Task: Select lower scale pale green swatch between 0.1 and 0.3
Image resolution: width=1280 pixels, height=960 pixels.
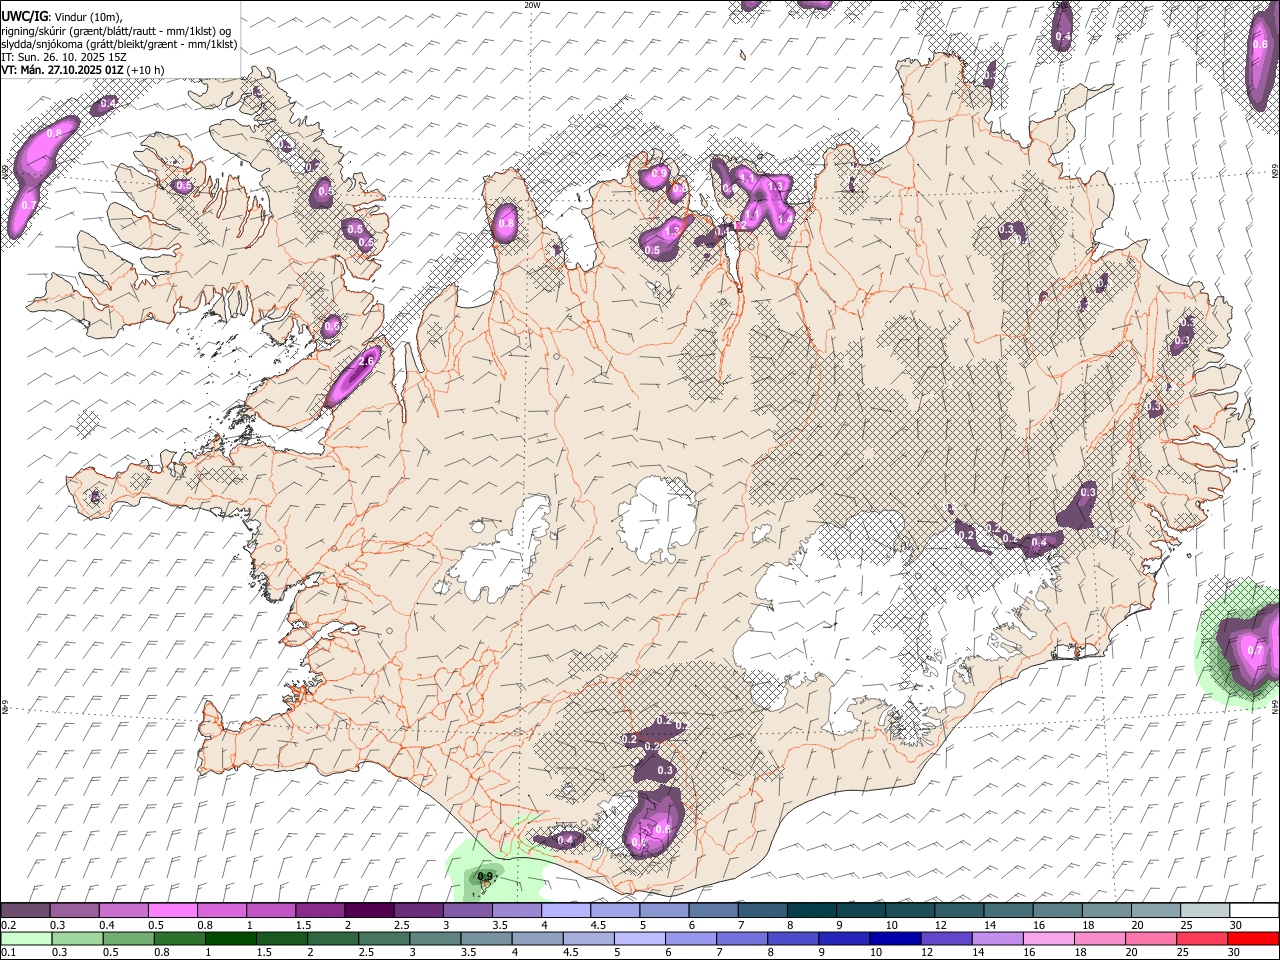Action: tap(25, 939)
